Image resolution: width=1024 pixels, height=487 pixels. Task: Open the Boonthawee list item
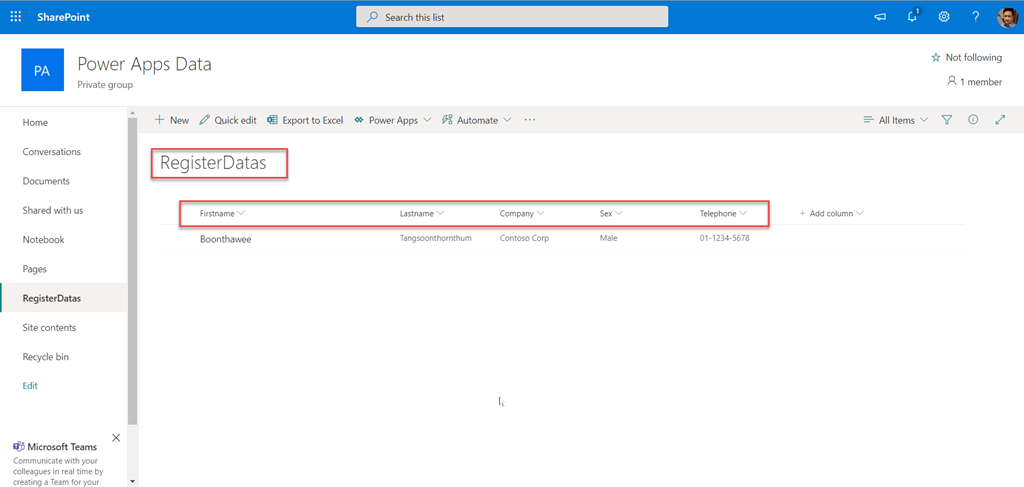(x=226, y=240)
